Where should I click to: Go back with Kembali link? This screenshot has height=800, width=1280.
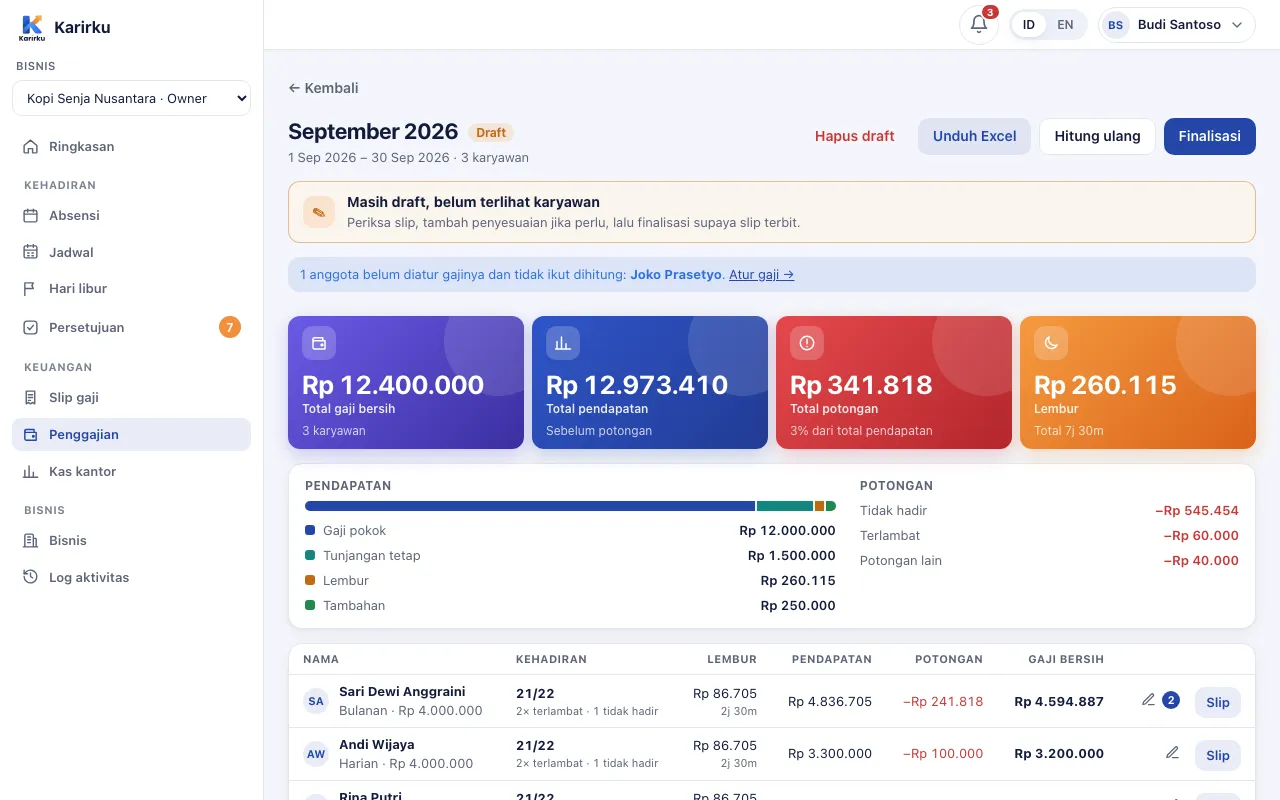(323, 88)
